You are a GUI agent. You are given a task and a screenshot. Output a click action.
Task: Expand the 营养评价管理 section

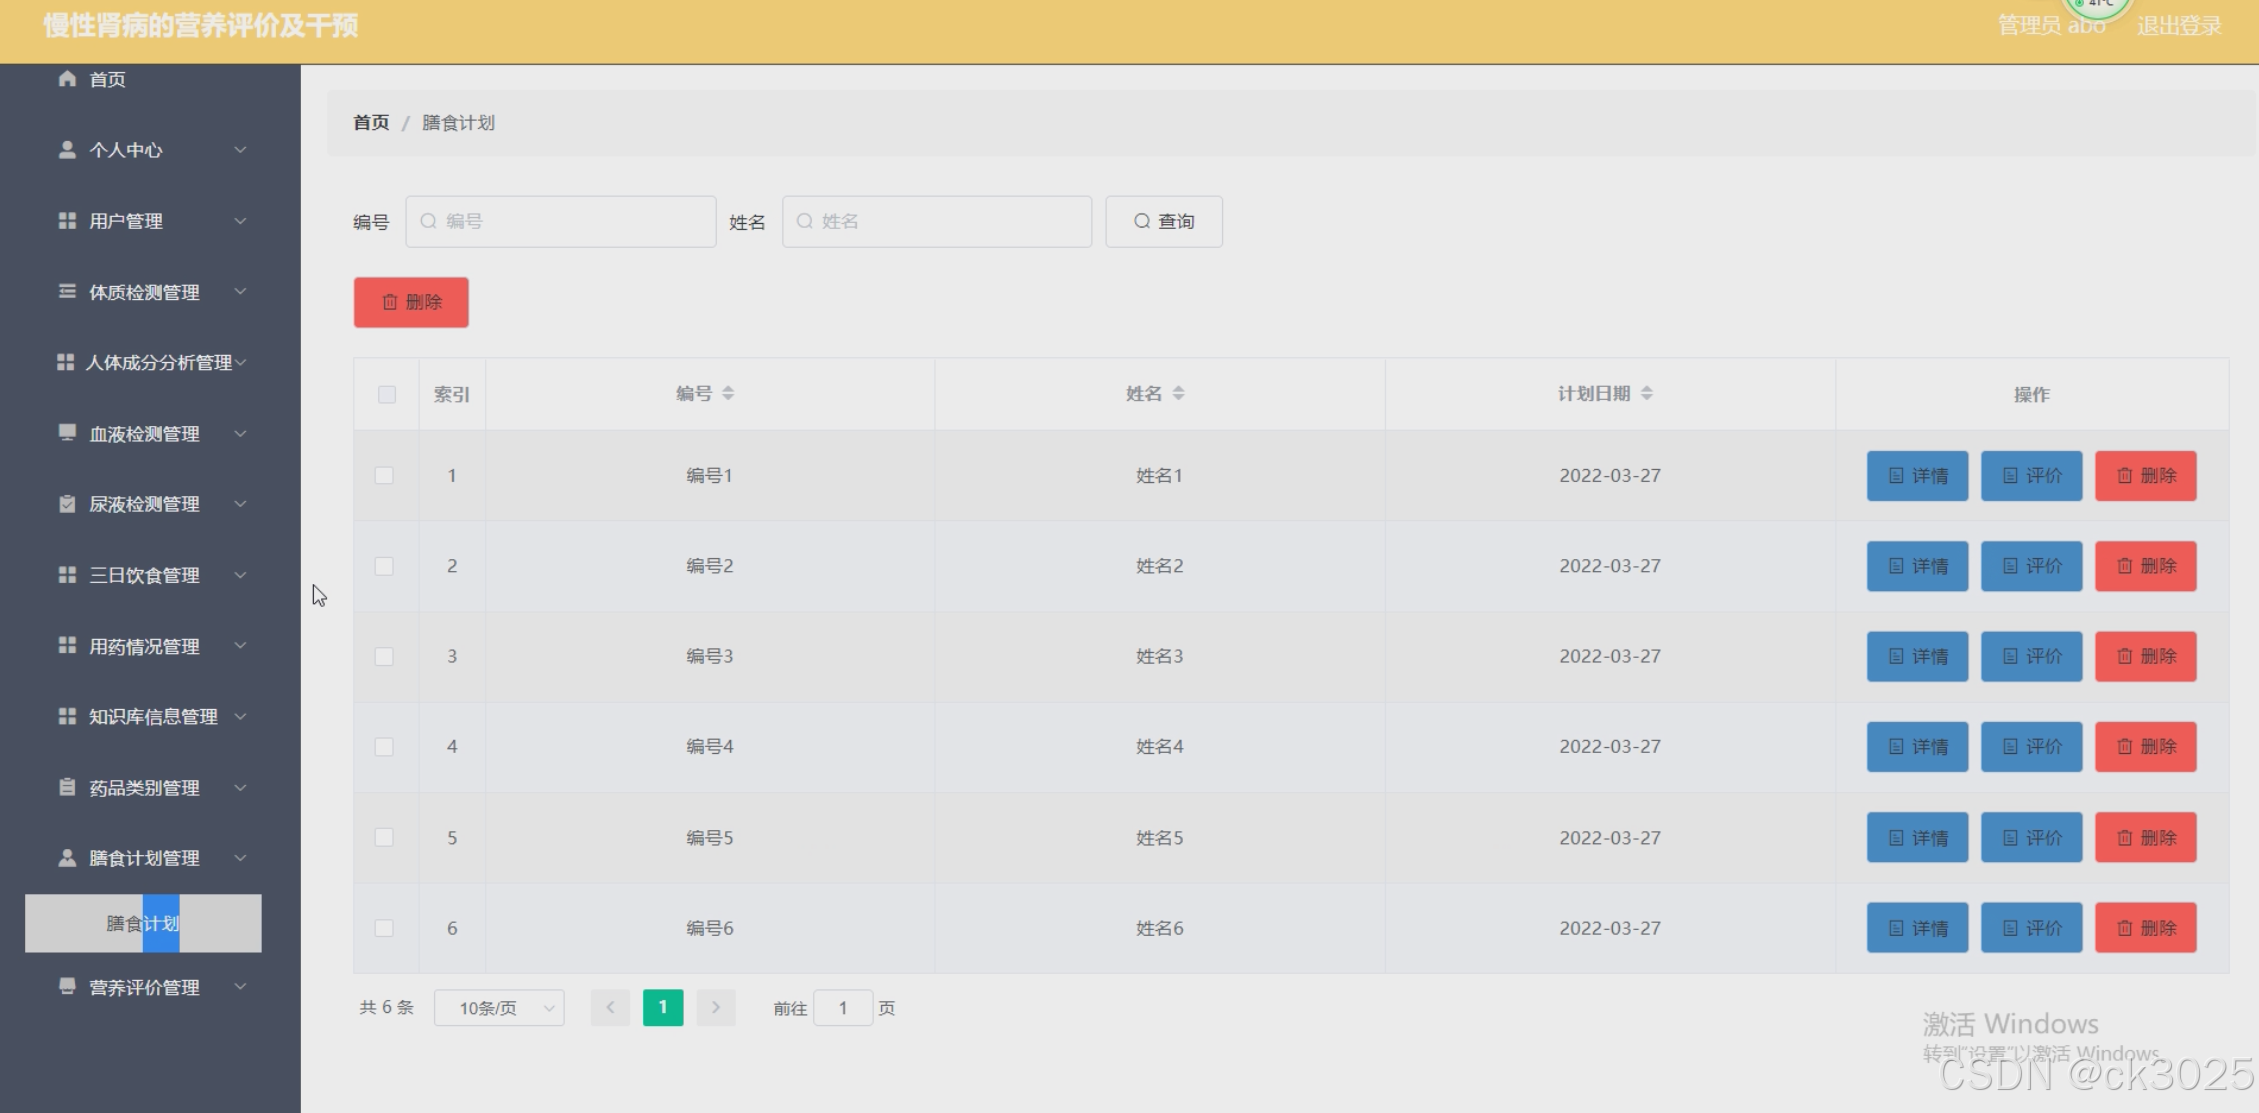[145, 987]
